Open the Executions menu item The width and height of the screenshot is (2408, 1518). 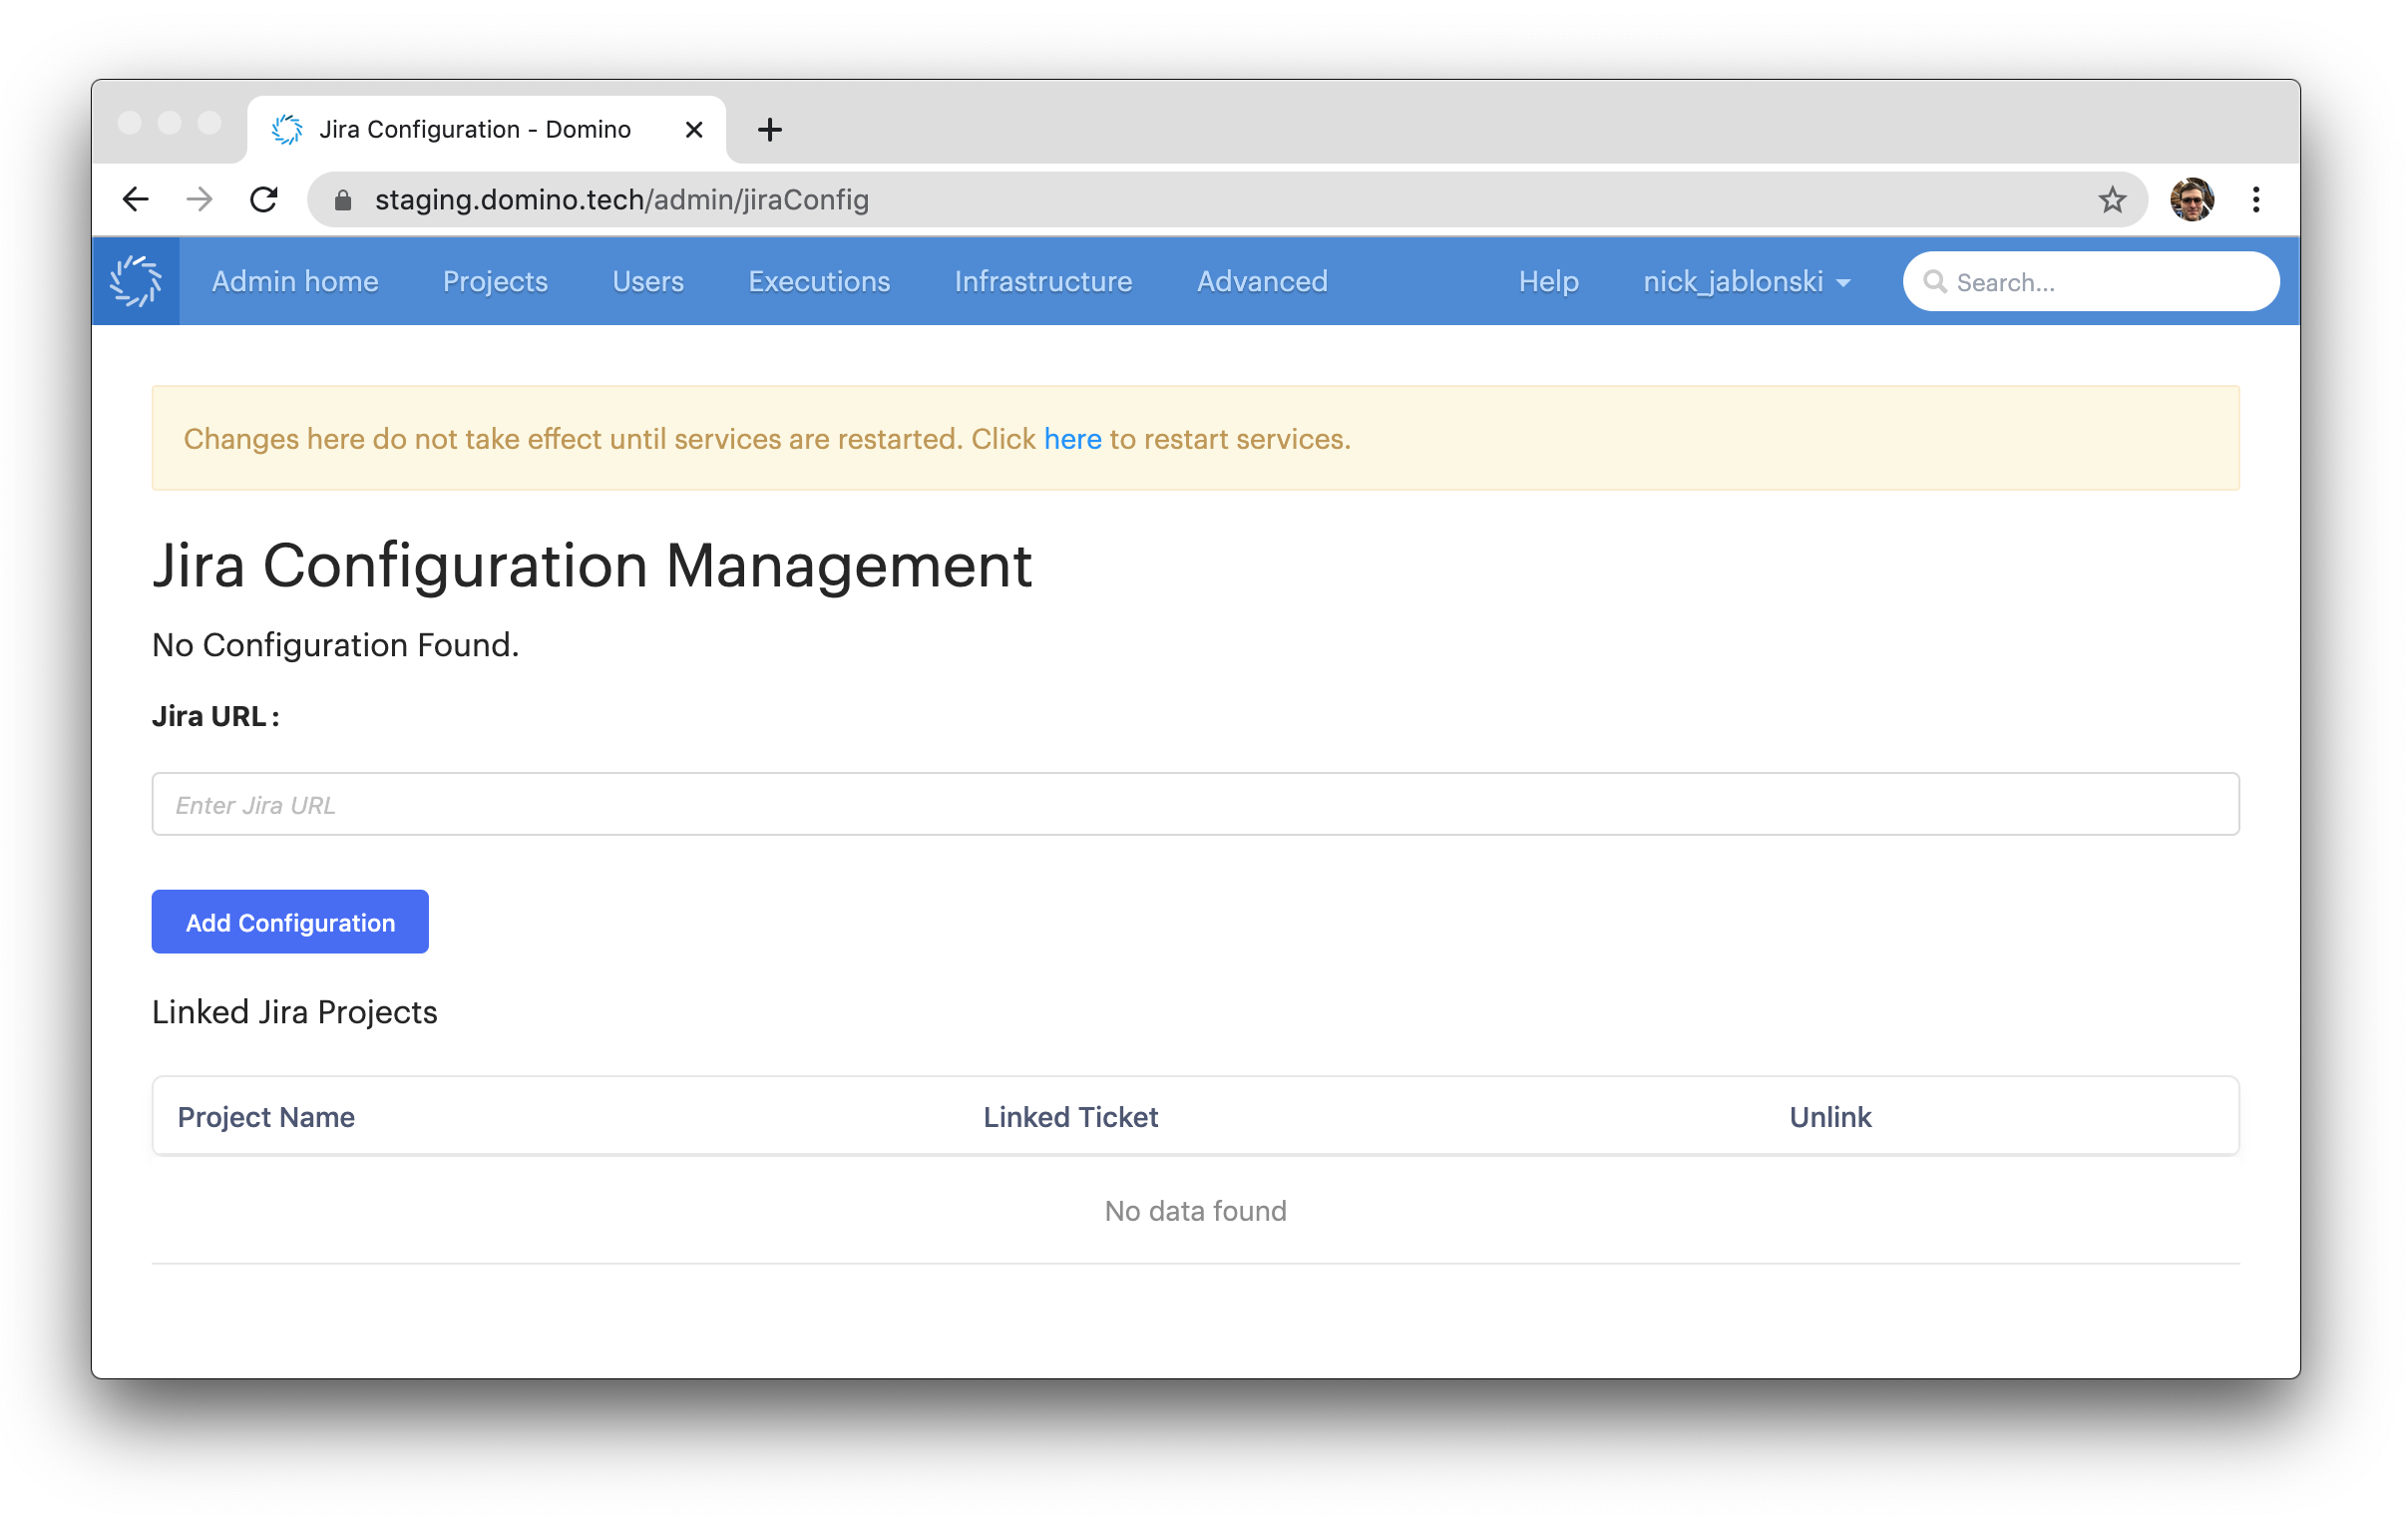coord(819,282)
